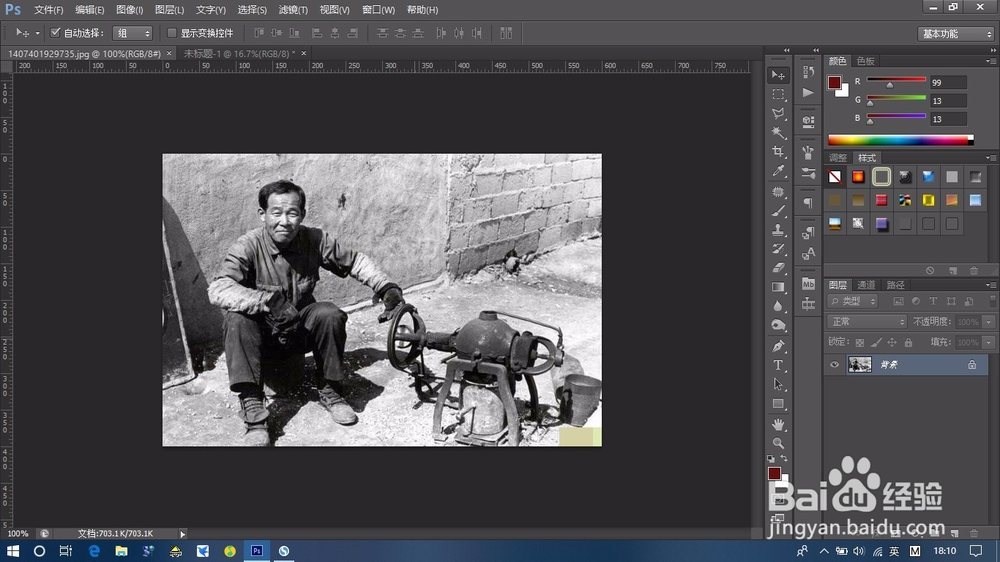Open the Move tool preset picker arrow
Screen dimensions: 1000x562
point(38,33)
